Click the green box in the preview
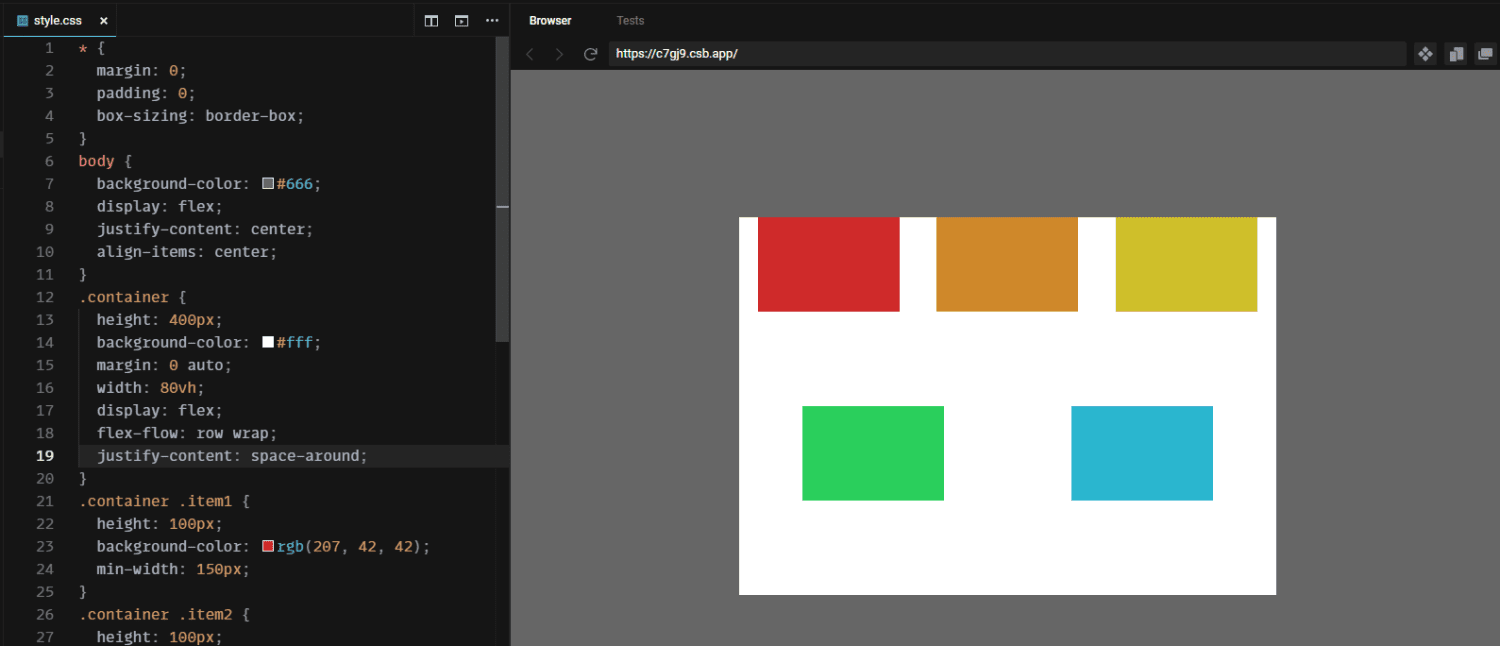1500x646 pixels. pyautogui.click(x=873, y=453)
